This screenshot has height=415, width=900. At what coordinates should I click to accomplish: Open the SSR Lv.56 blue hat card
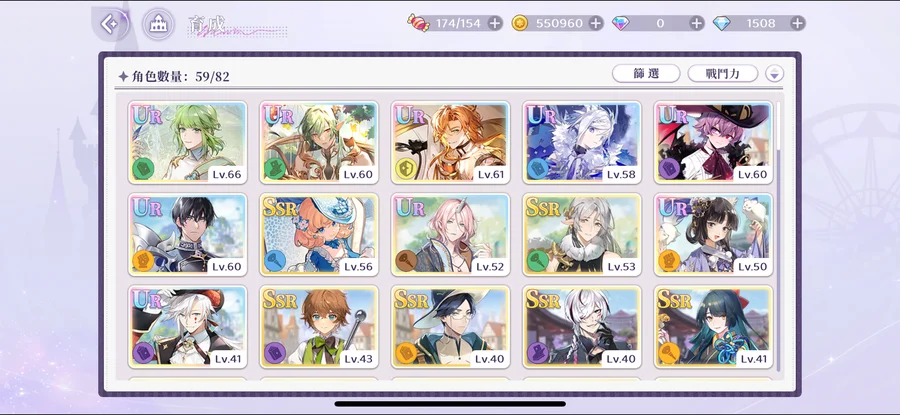(319, 234)
